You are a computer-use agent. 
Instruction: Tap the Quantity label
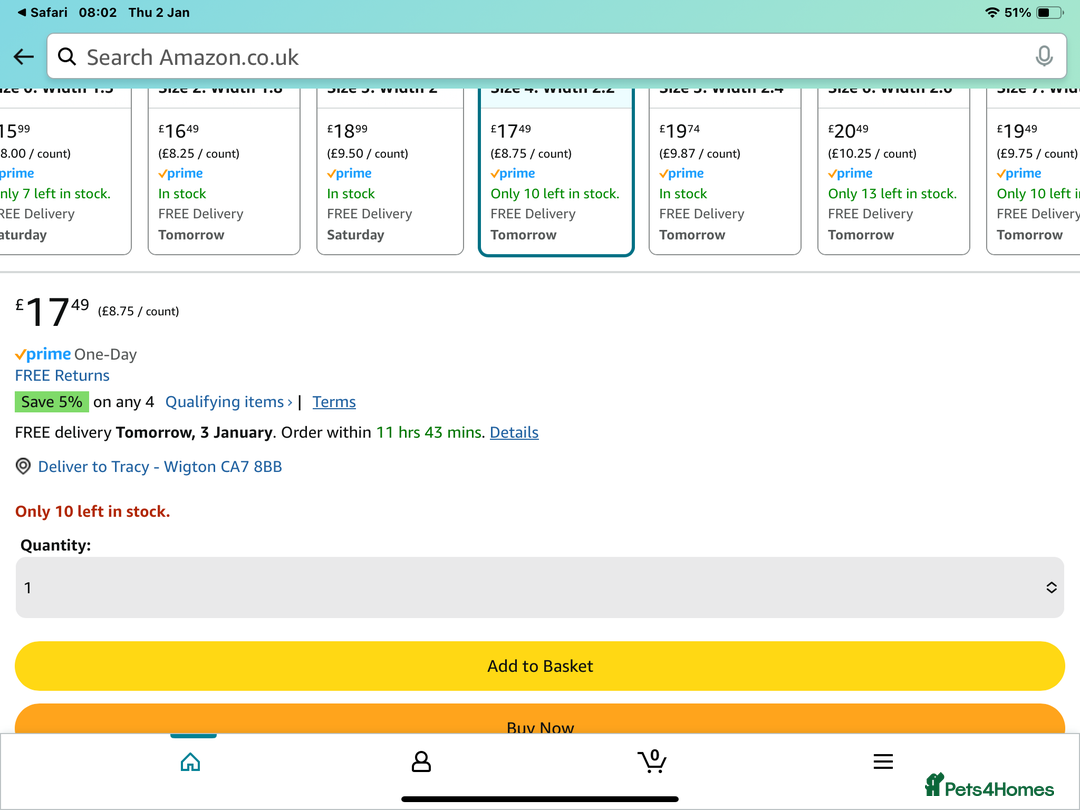point(56,545)
